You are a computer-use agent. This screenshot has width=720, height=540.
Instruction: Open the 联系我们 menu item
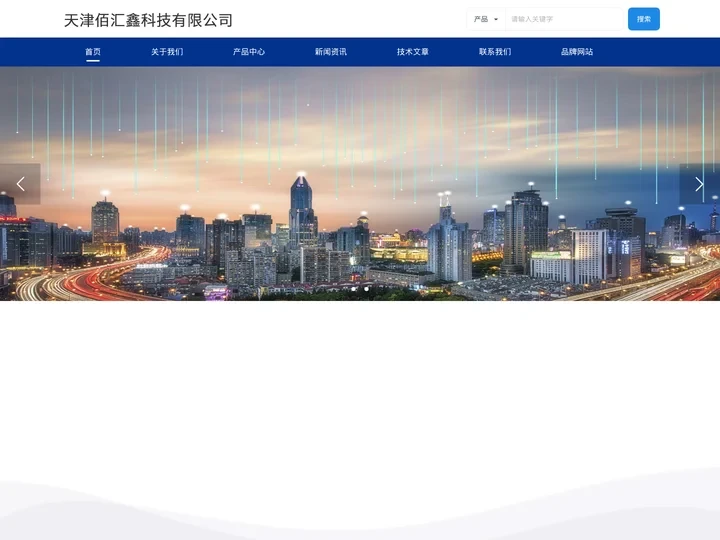point(495,52)
